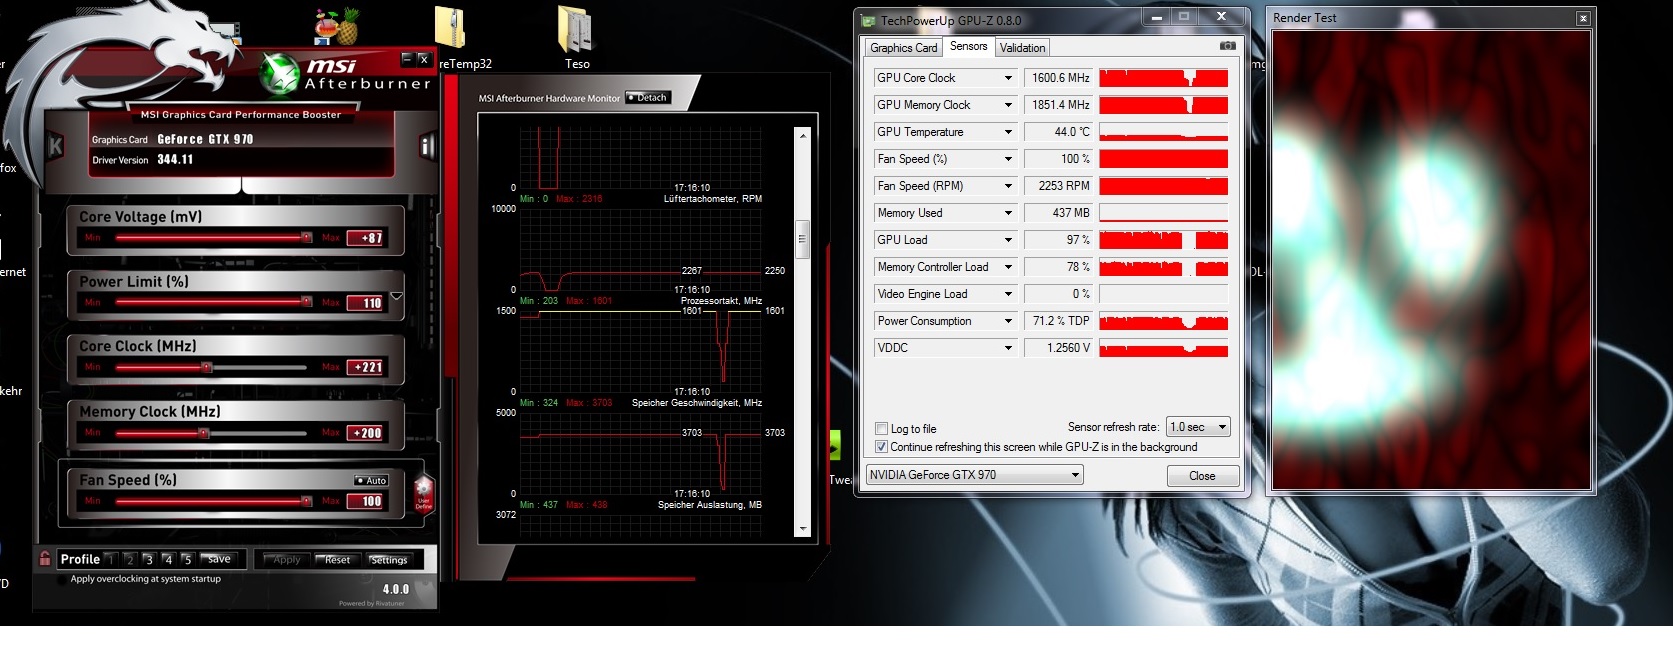Click the GPU Load 97 % value
This screenshot has height=648, width=1673.
point(1058,240)
